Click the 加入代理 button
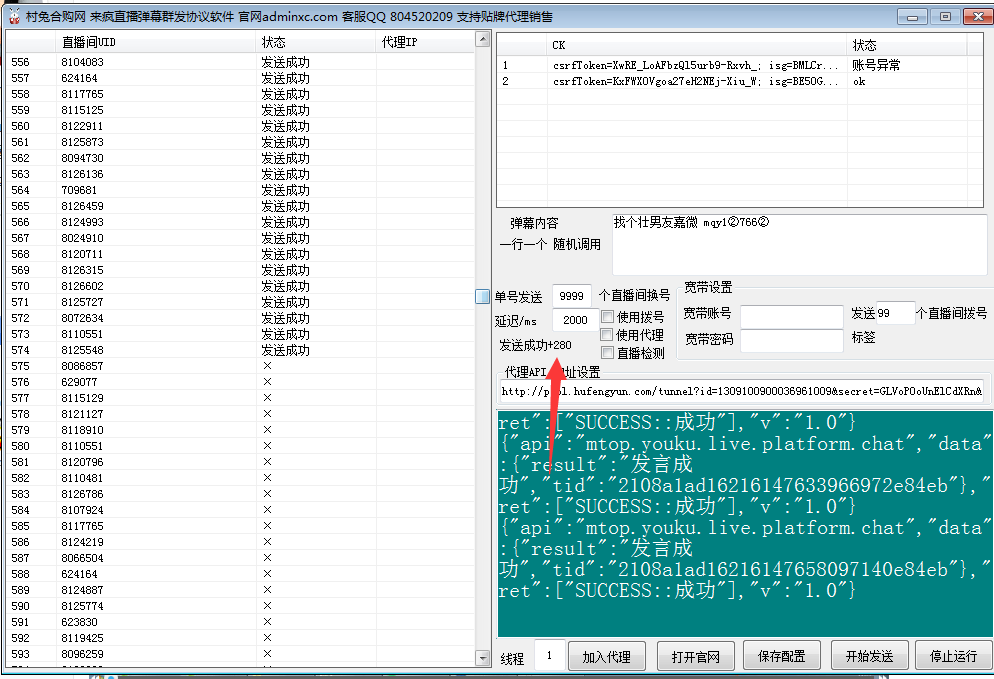The width and height of the screenshot is (994, 679). pos(607,656)
